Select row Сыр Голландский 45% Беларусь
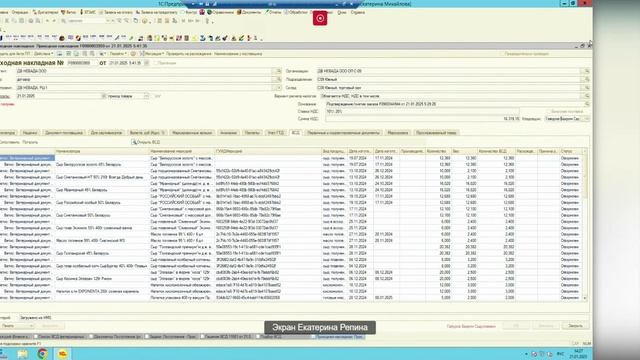This screenshot has width=640, height=360. (x=291, y=253)
